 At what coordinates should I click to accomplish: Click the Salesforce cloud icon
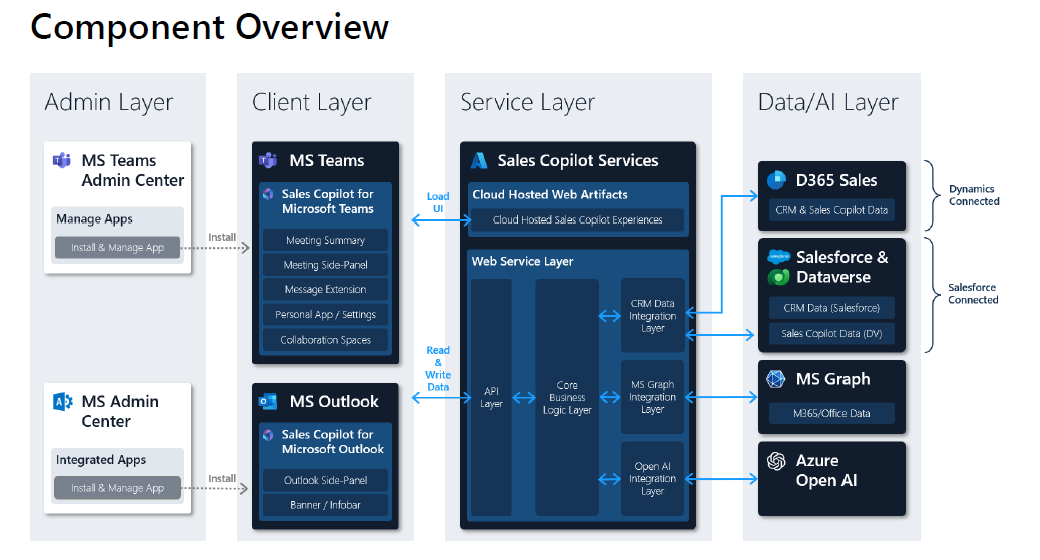[x=778, y=256]
